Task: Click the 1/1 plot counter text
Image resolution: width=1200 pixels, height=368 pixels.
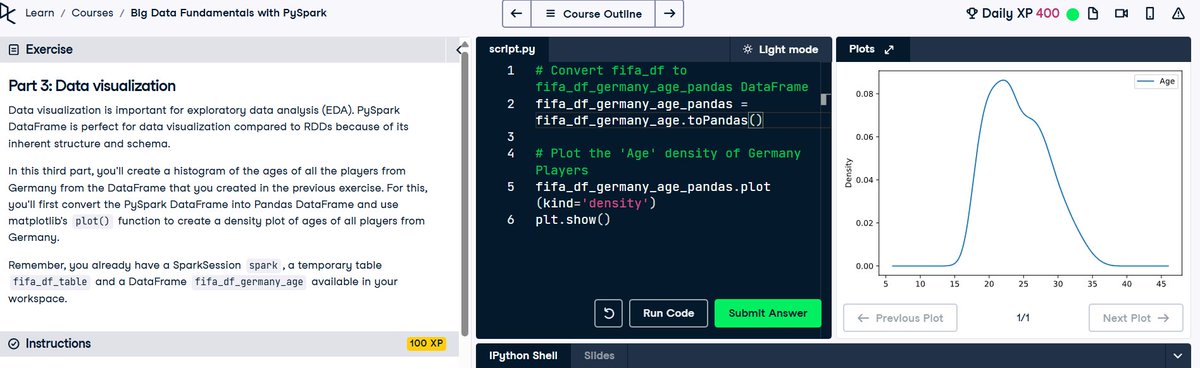Action: pyautogui.click(x=1023, y=319)
